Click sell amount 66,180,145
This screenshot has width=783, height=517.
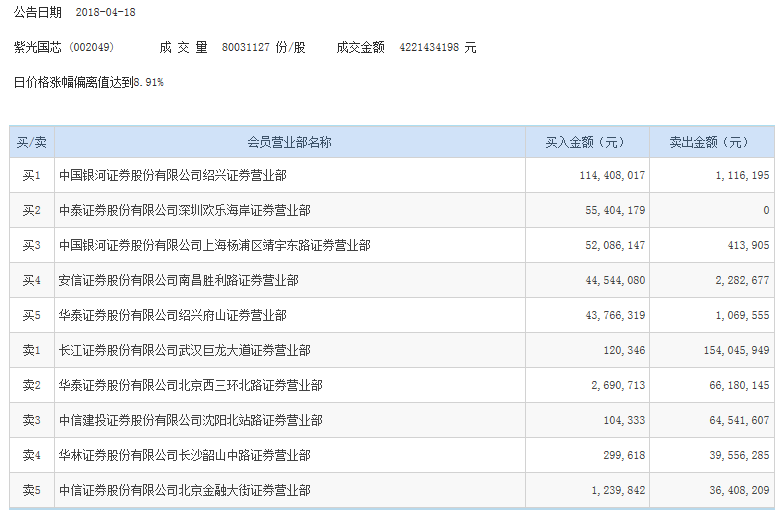pyautogui.click(x=740, y=385)
